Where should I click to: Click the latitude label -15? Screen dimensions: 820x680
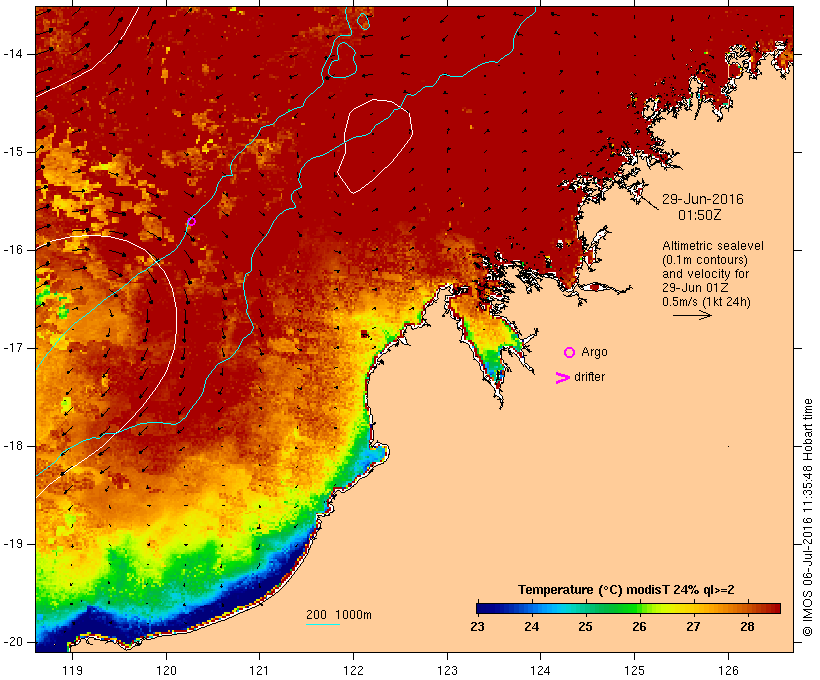[13, 152]
